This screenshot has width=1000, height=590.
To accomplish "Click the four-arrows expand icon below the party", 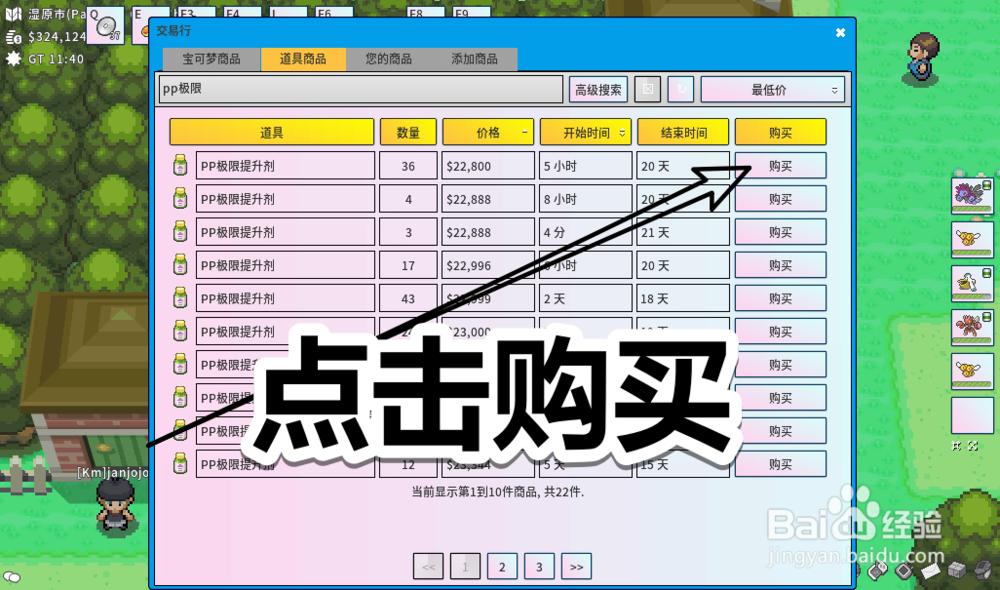I will 973,446.
